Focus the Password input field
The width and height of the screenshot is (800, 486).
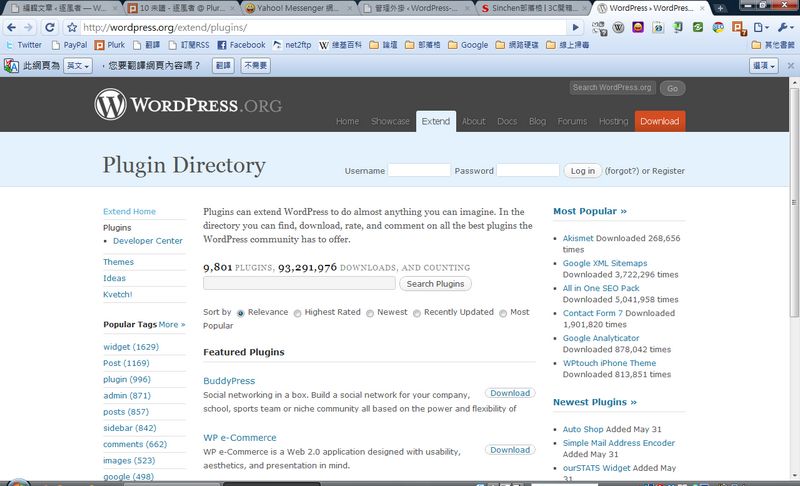pos(528,170)
